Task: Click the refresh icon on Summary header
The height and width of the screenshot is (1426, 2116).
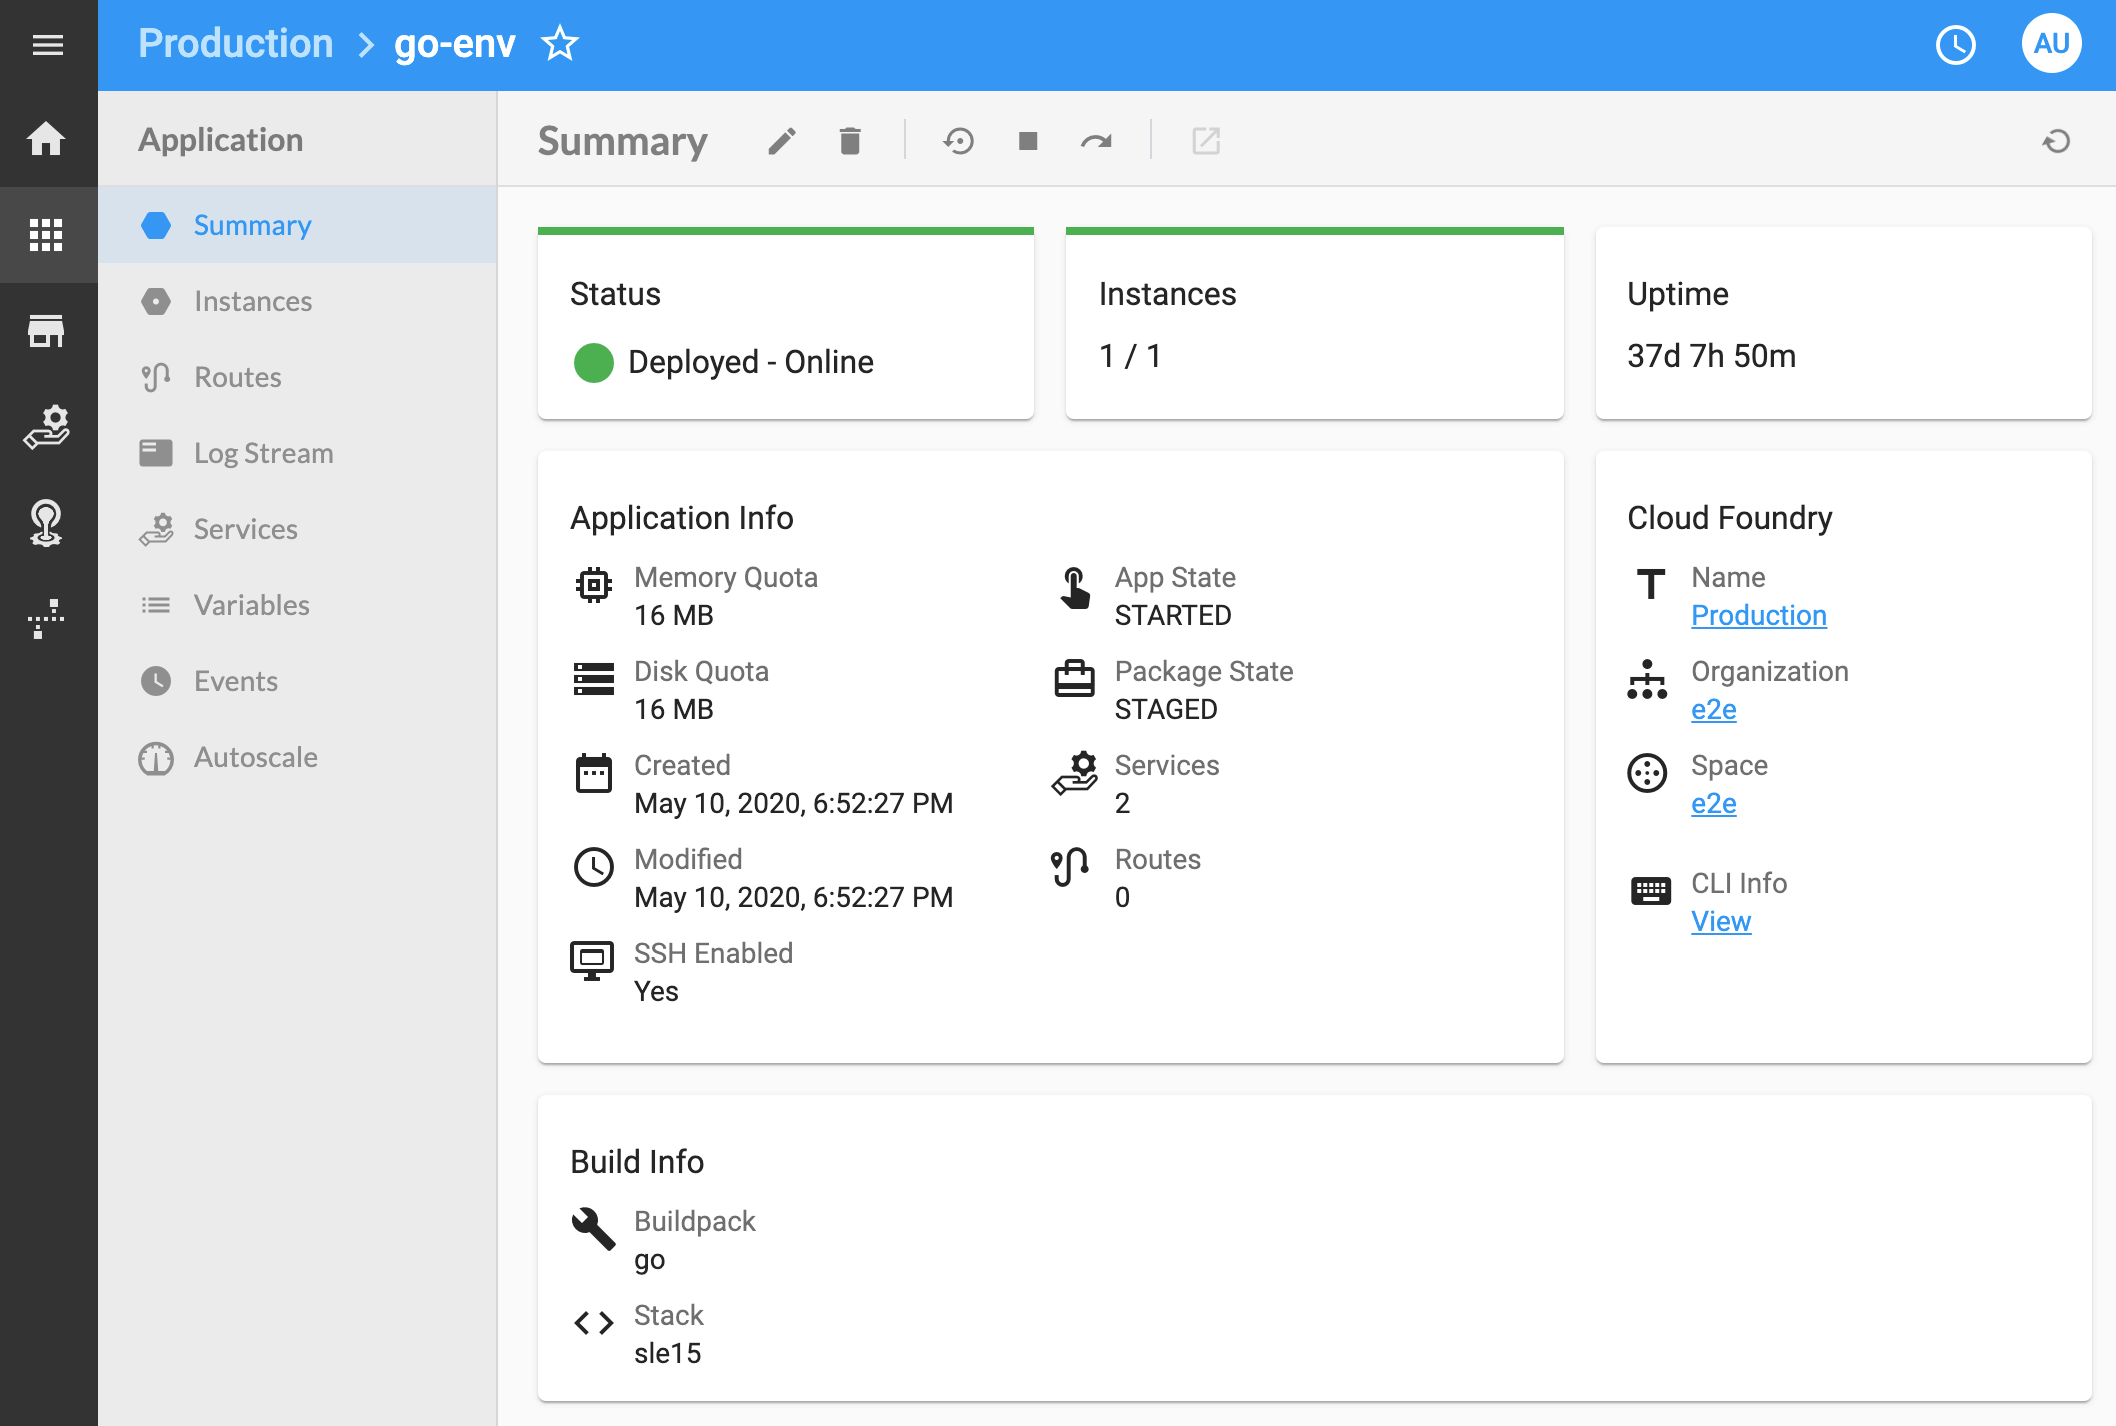Action: pyautogui.click(x=2056, y=141)
